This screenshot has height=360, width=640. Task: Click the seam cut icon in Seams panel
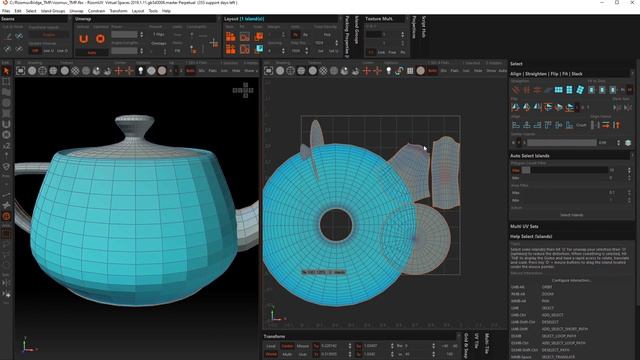(x=8, y=37)
